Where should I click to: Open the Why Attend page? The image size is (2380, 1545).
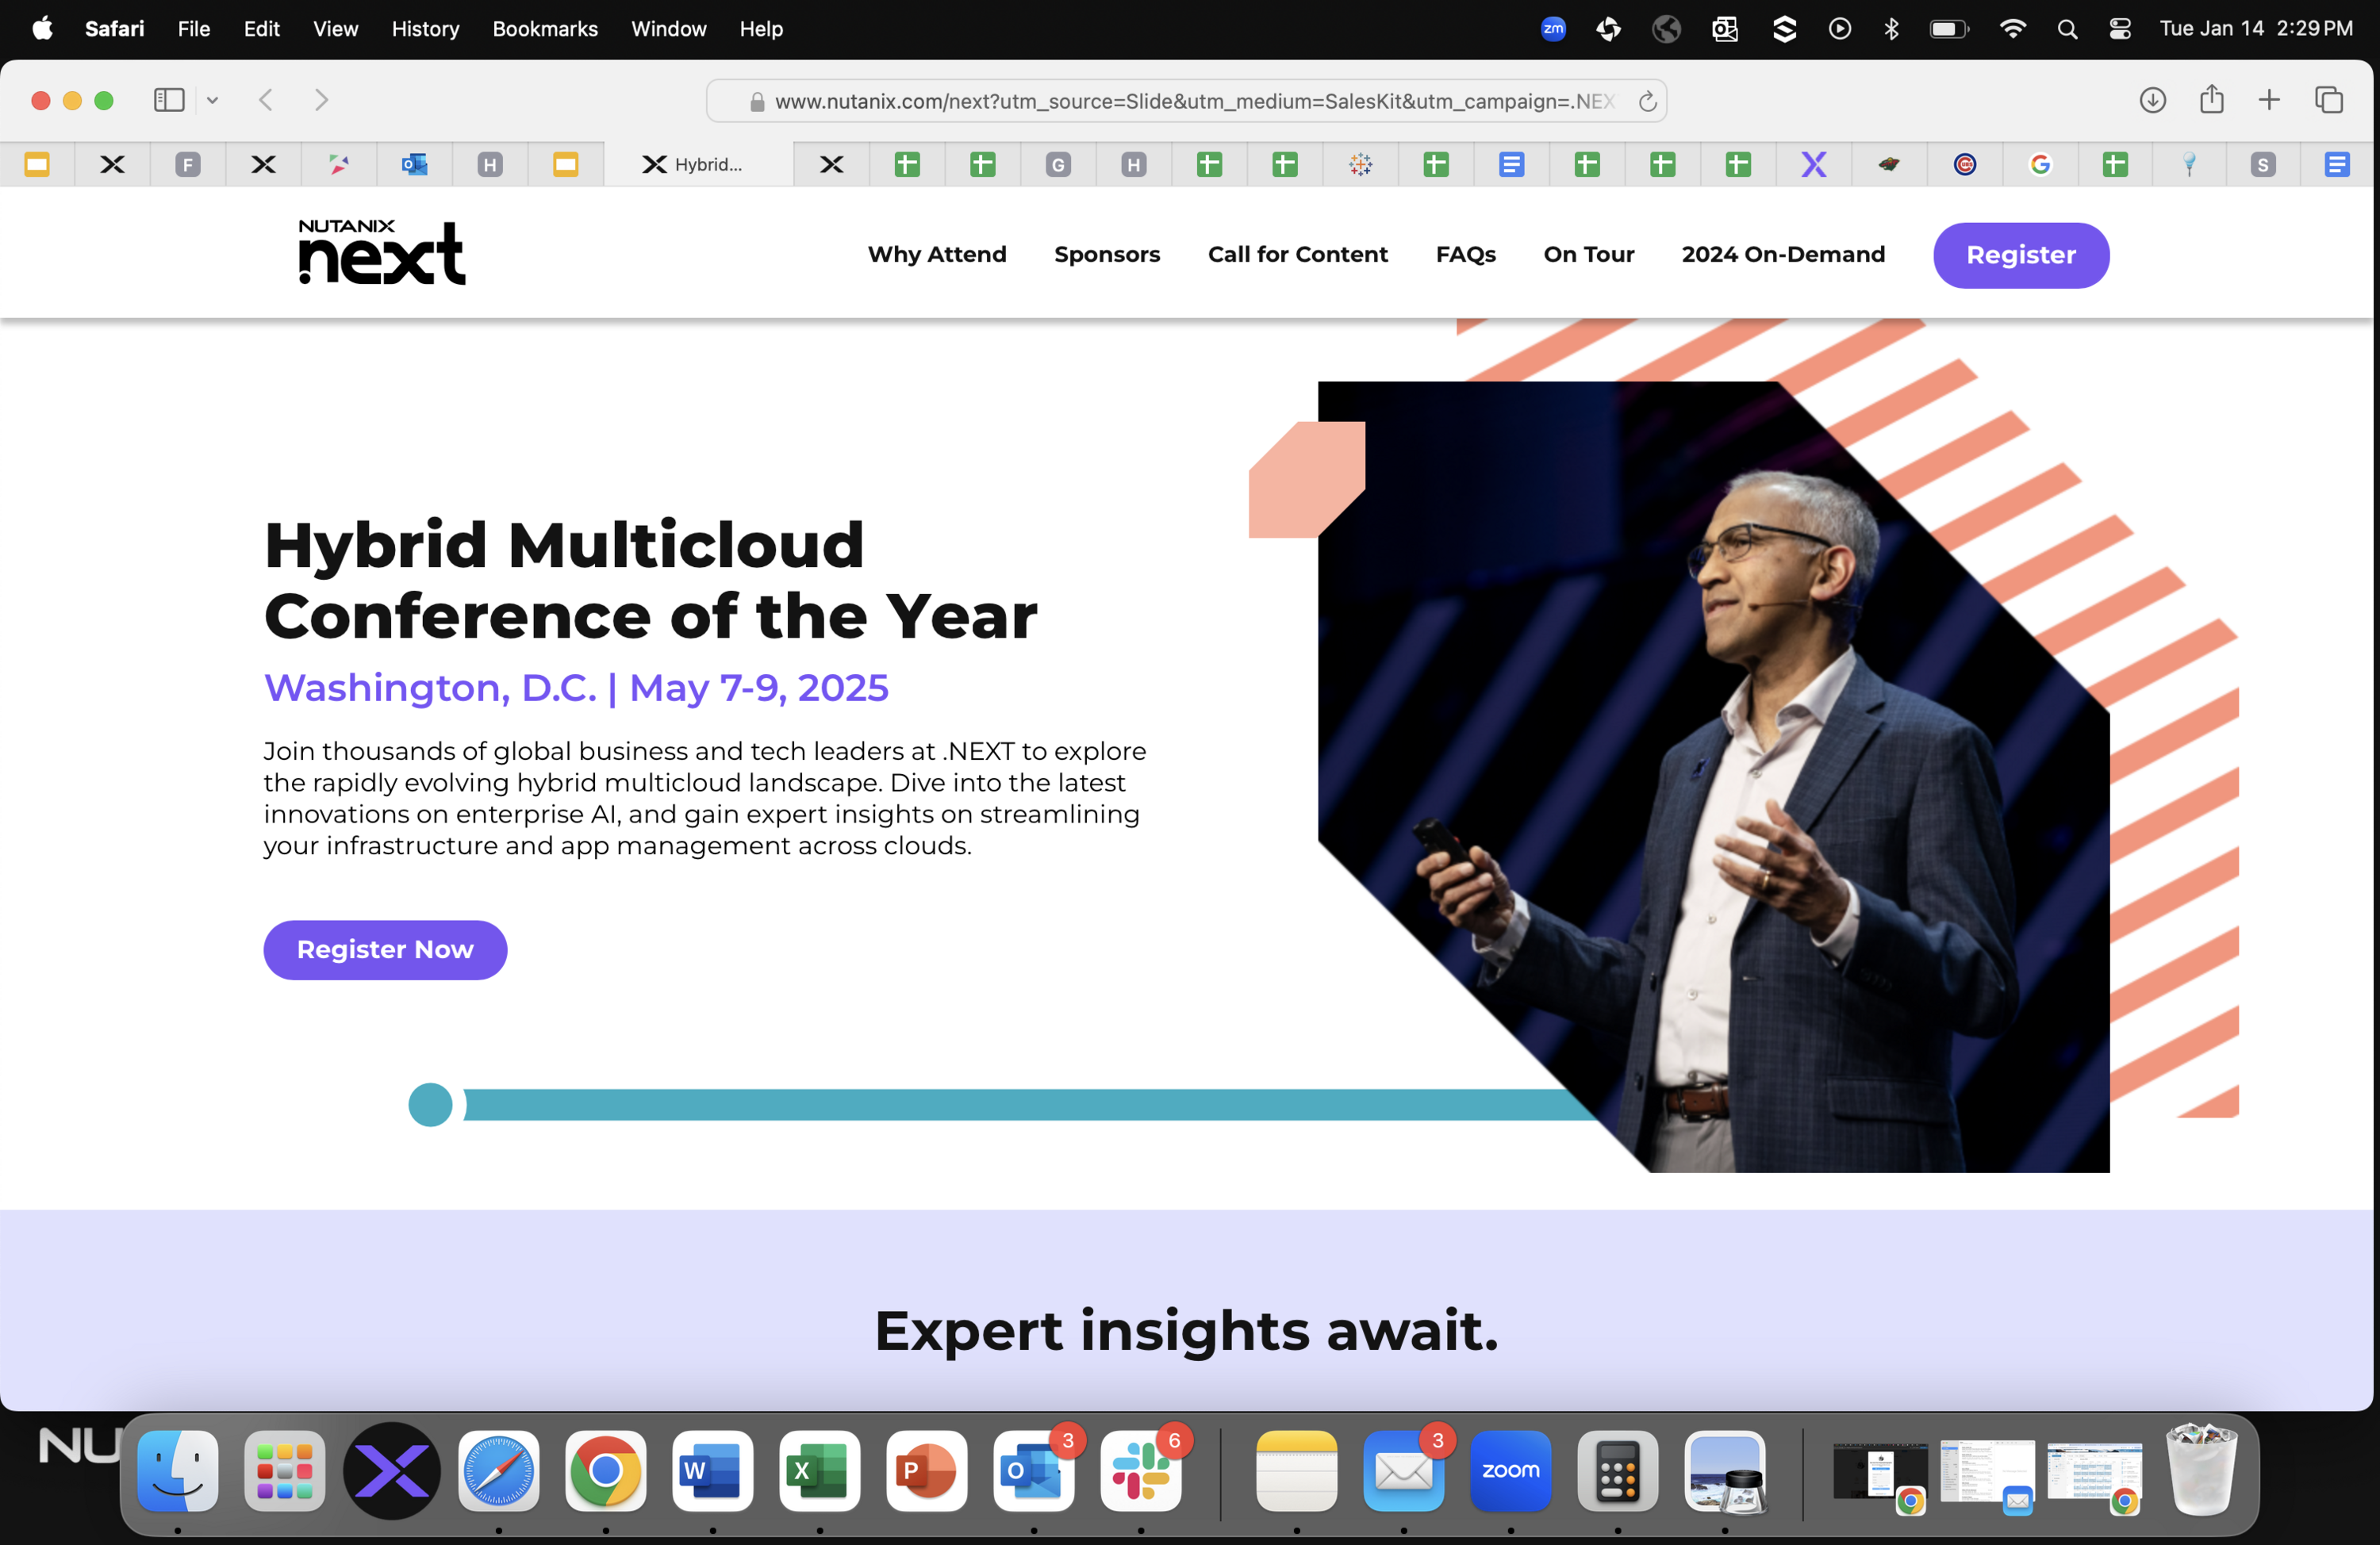click(x=937, y=254)
